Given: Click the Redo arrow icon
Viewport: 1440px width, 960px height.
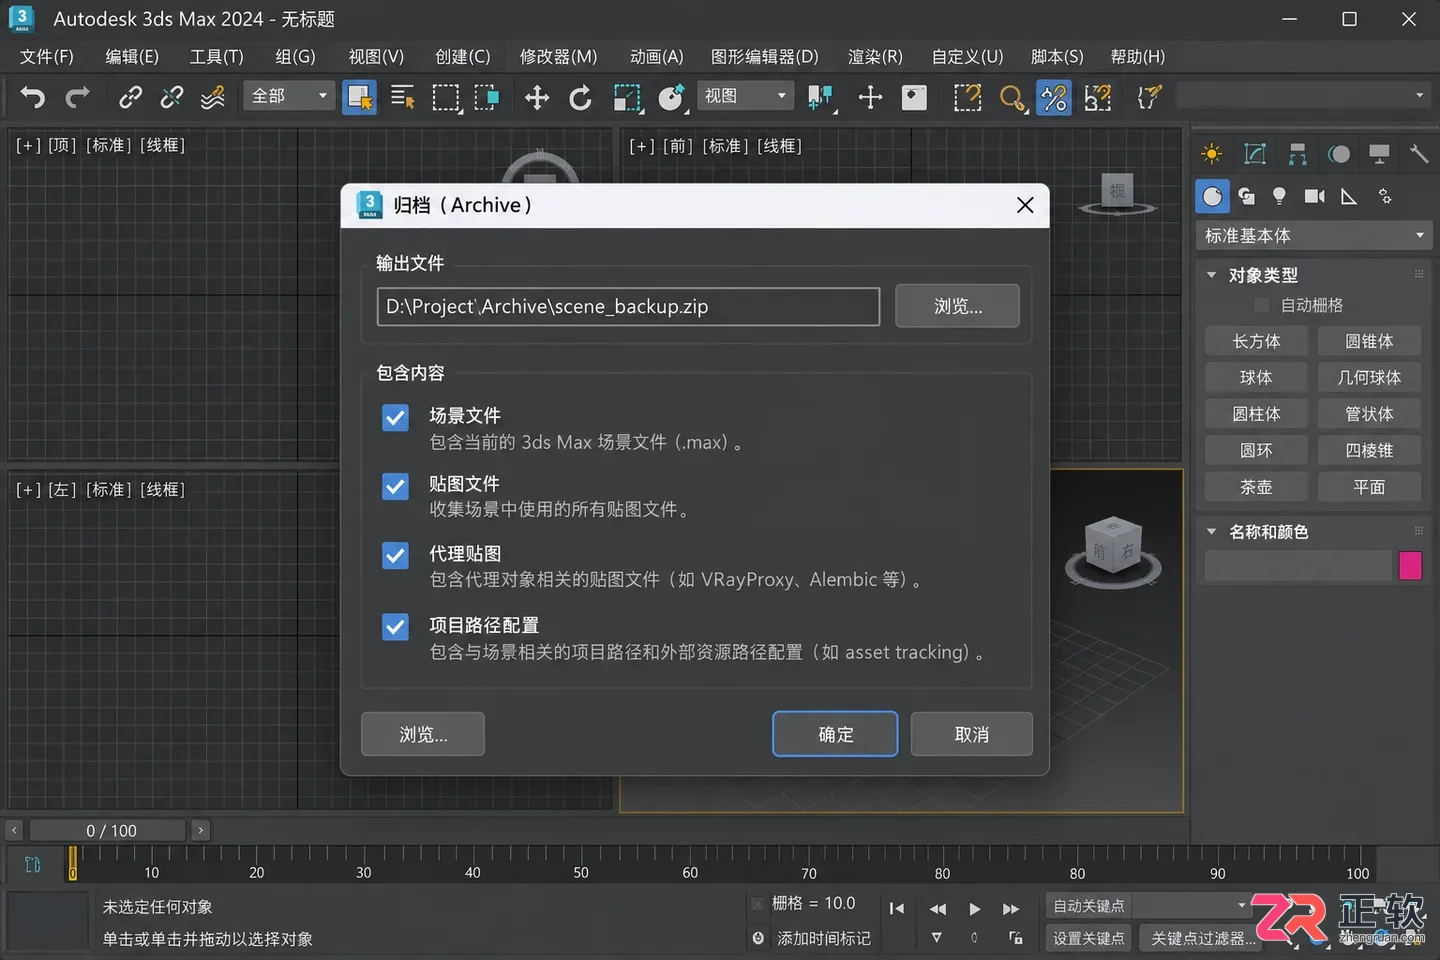Looking at the screenshot, I should (x=77, y=97).
